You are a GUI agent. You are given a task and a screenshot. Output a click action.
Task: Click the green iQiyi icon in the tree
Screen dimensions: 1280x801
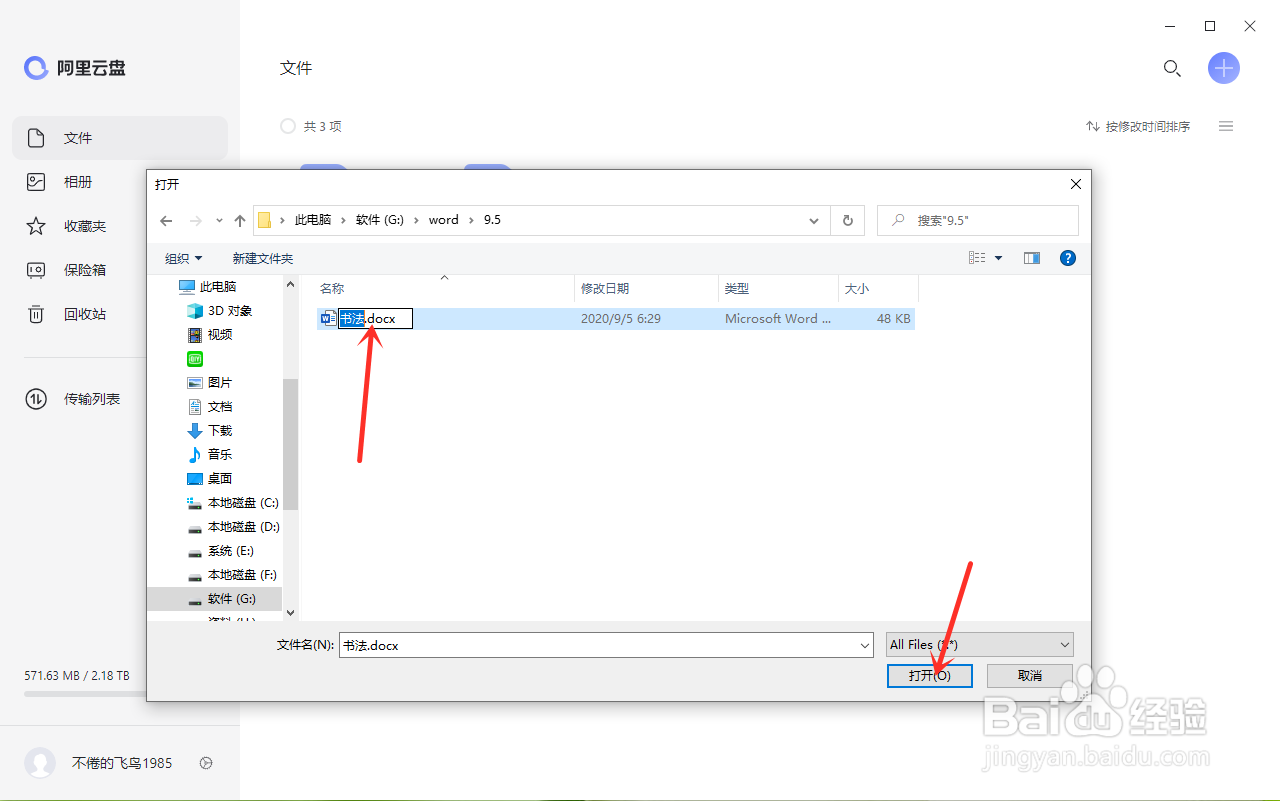click(x=195, y=359)
